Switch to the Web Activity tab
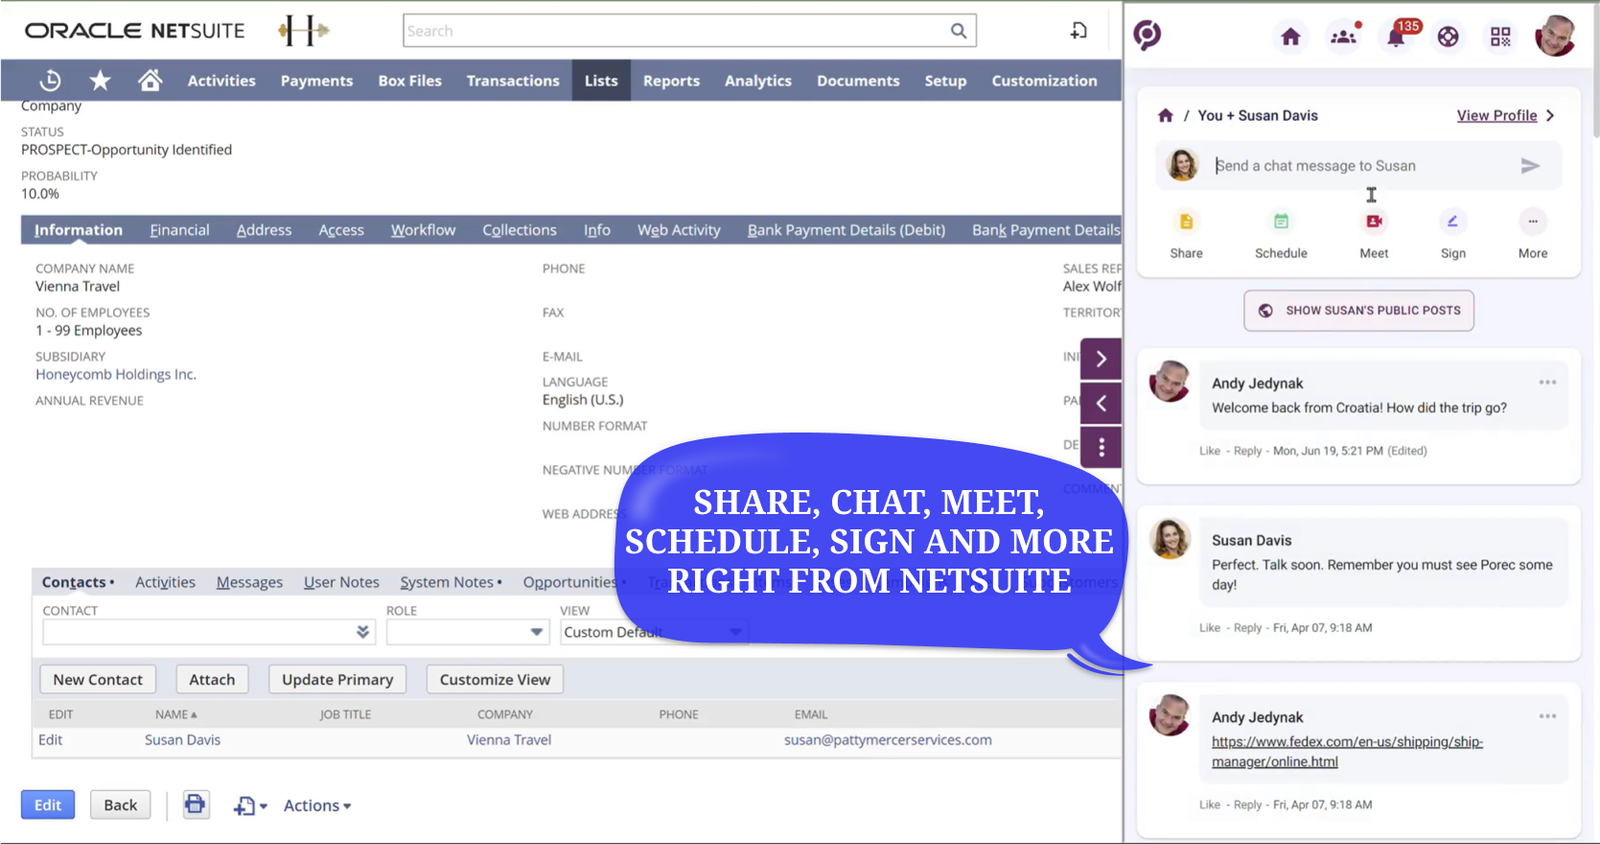The width and height of the screenshot is (1600, 844). pyautogui.click(x=679, y=230)
